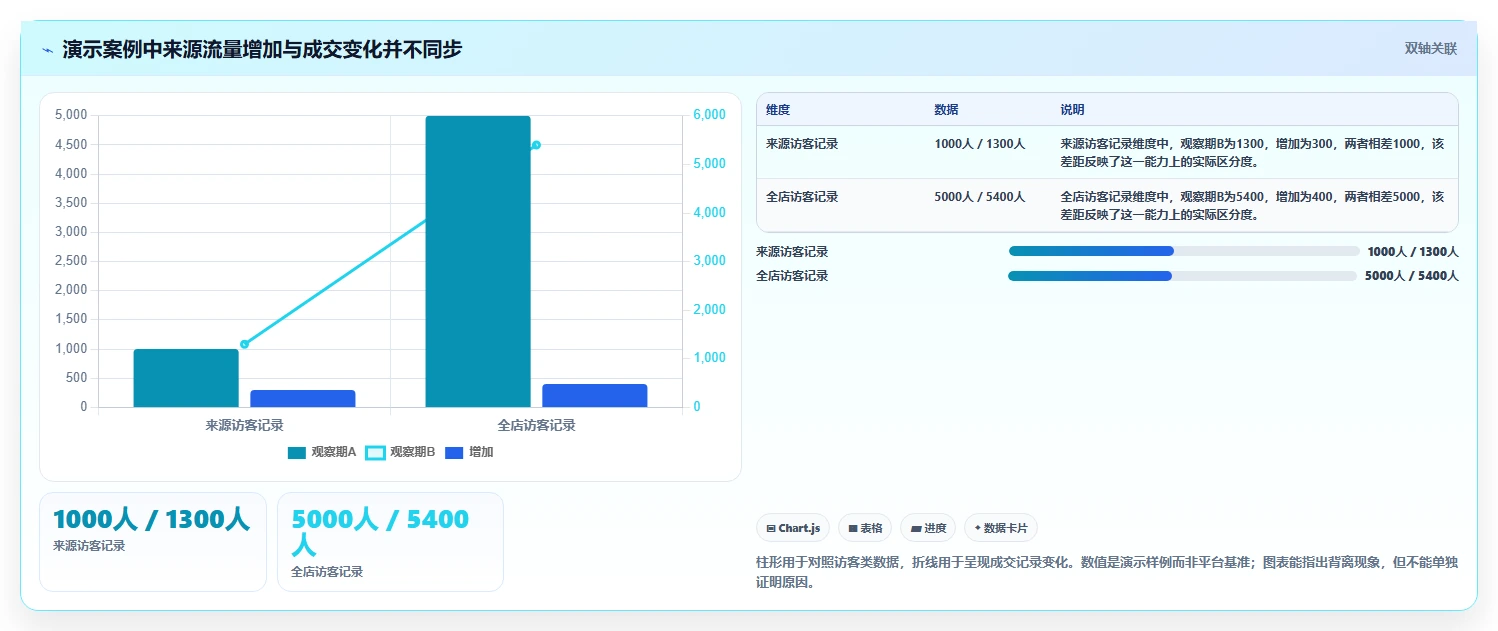Screen dimensions: 1498x631
Task: Click progress value 1000人 / 1300人
Action: coord(1413,252)
